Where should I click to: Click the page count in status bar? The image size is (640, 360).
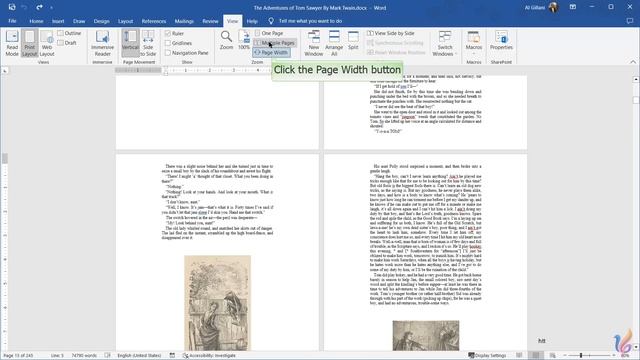coord(18,356)
